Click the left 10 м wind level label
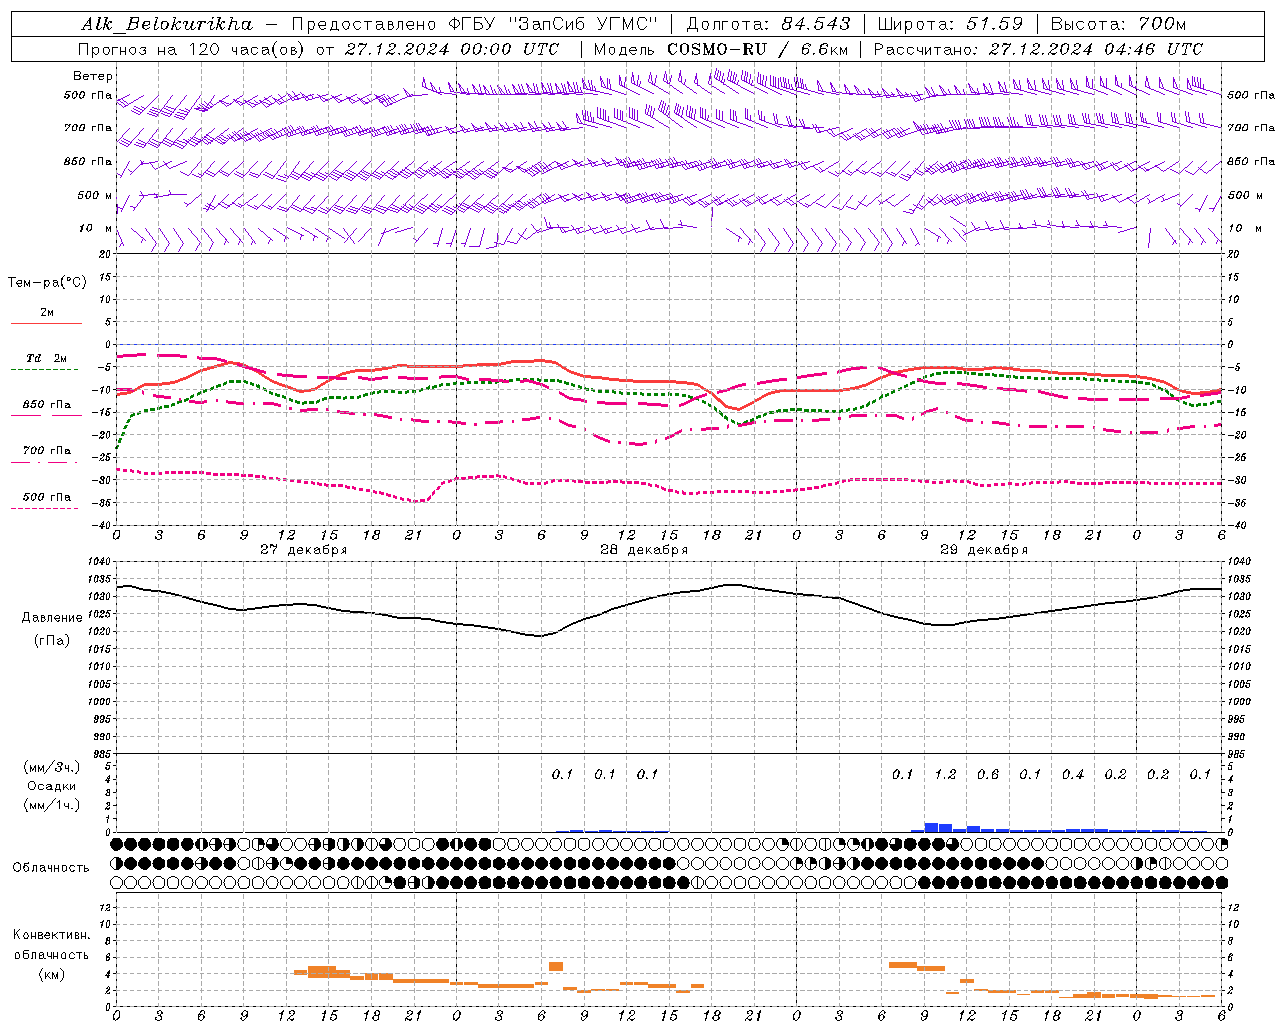The image size is (1280, 1024). (x=95, y=228)
